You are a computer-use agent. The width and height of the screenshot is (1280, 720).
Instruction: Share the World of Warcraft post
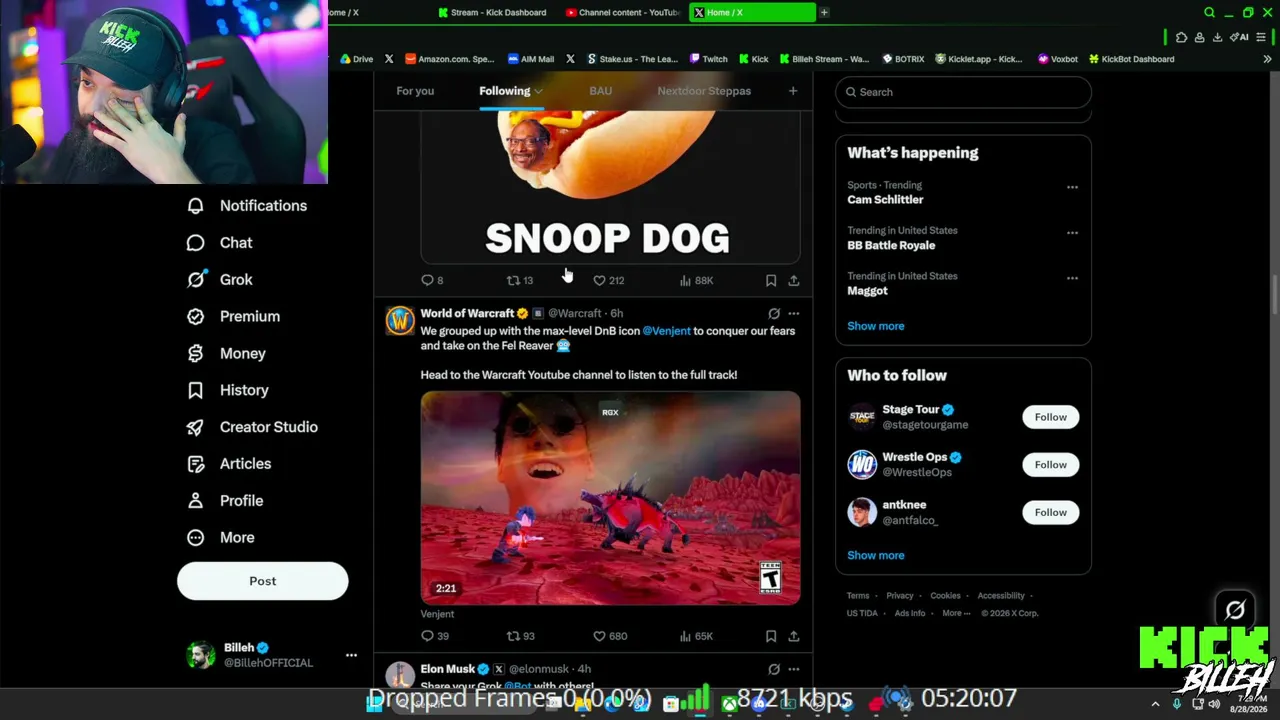coord(794,636)
